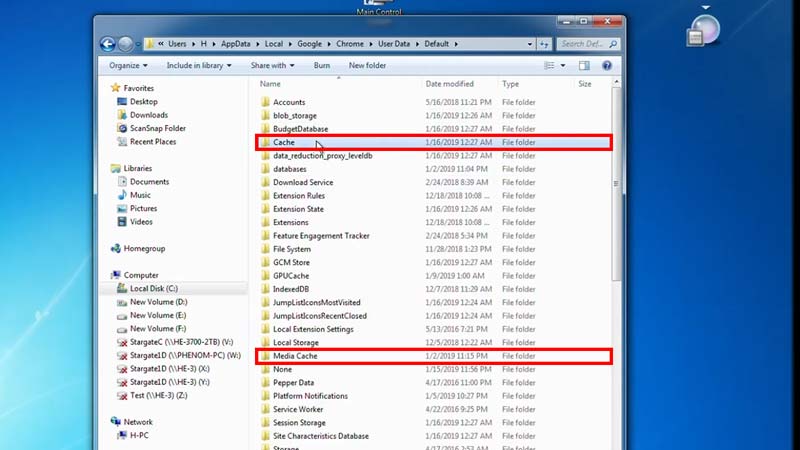Screen dimensions: 800x450
Task: Select Local Disk (C:) drive
Action: pyautogui.click(x=154, y=288)
